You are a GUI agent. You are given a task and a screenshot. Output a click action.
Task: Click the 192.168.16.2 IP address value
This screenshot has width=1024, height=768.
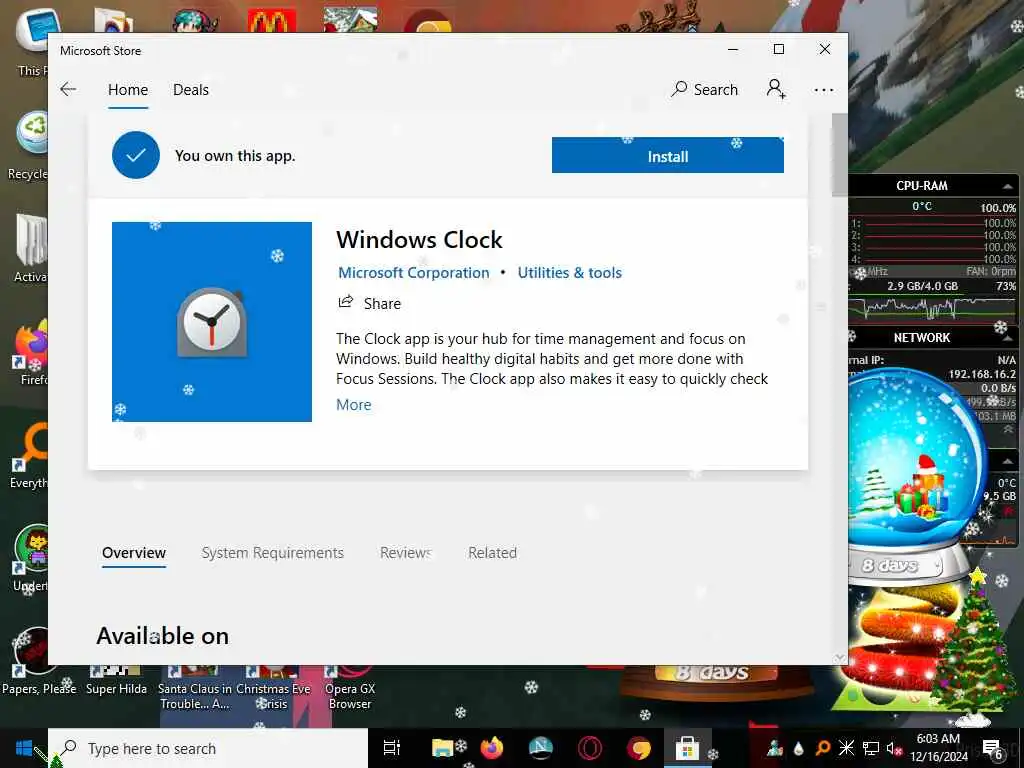(x=982, y=374)
